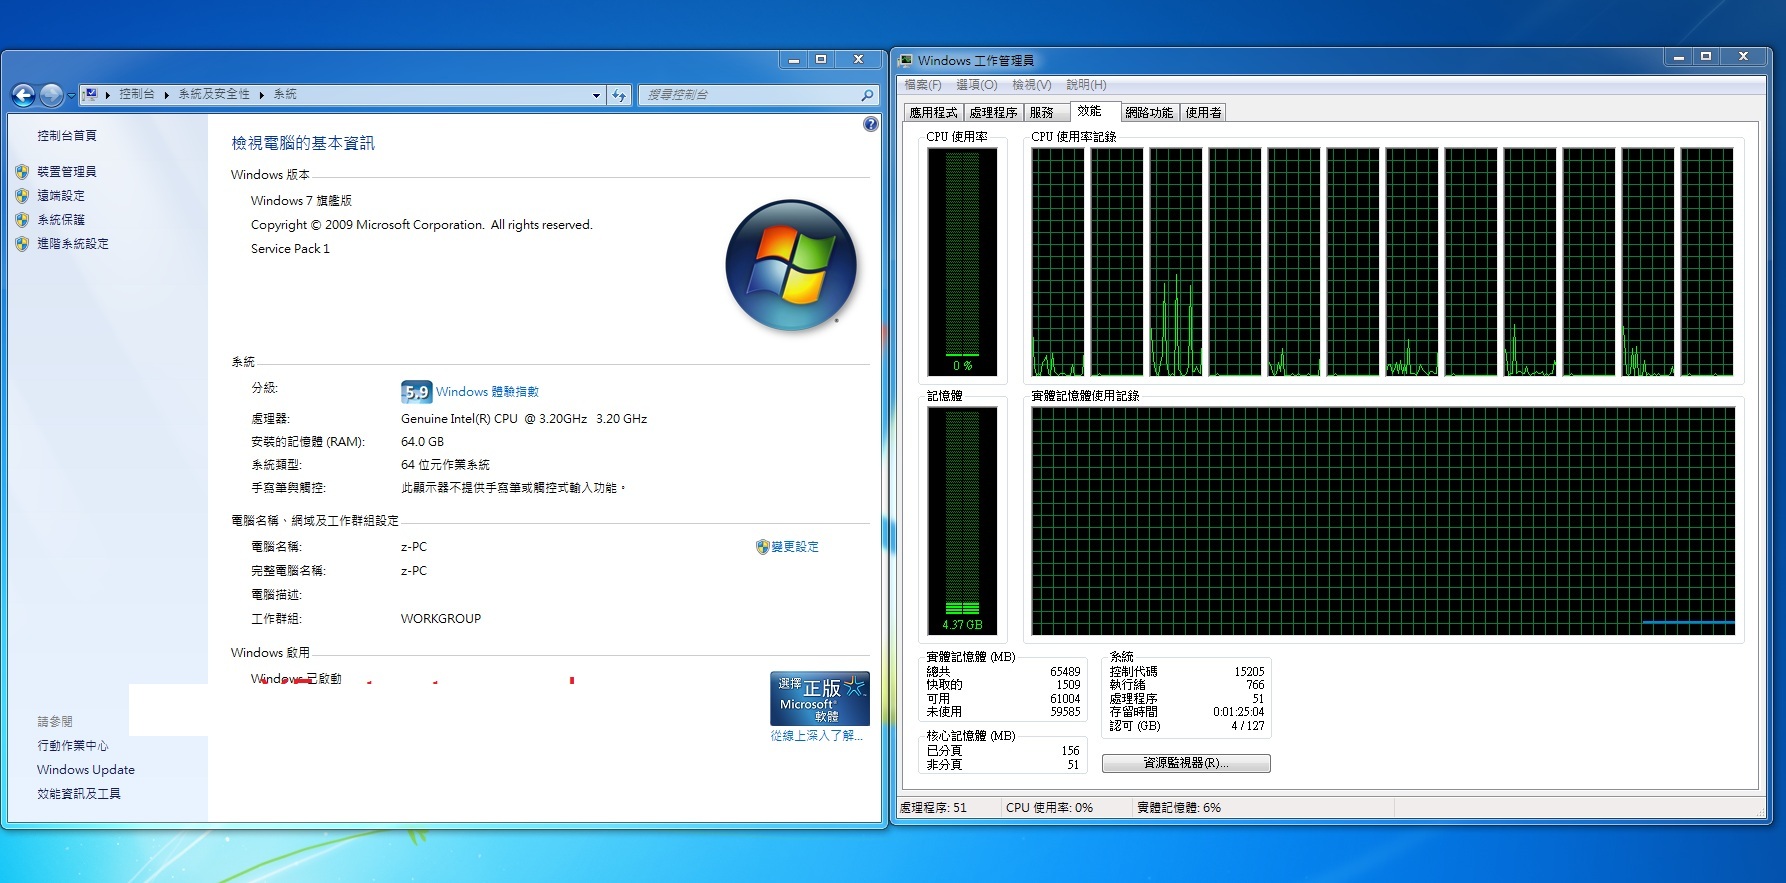This screenshot has height=883, width=1786.
Task: Open the blue help question mark icon
Action: point(870,125)
